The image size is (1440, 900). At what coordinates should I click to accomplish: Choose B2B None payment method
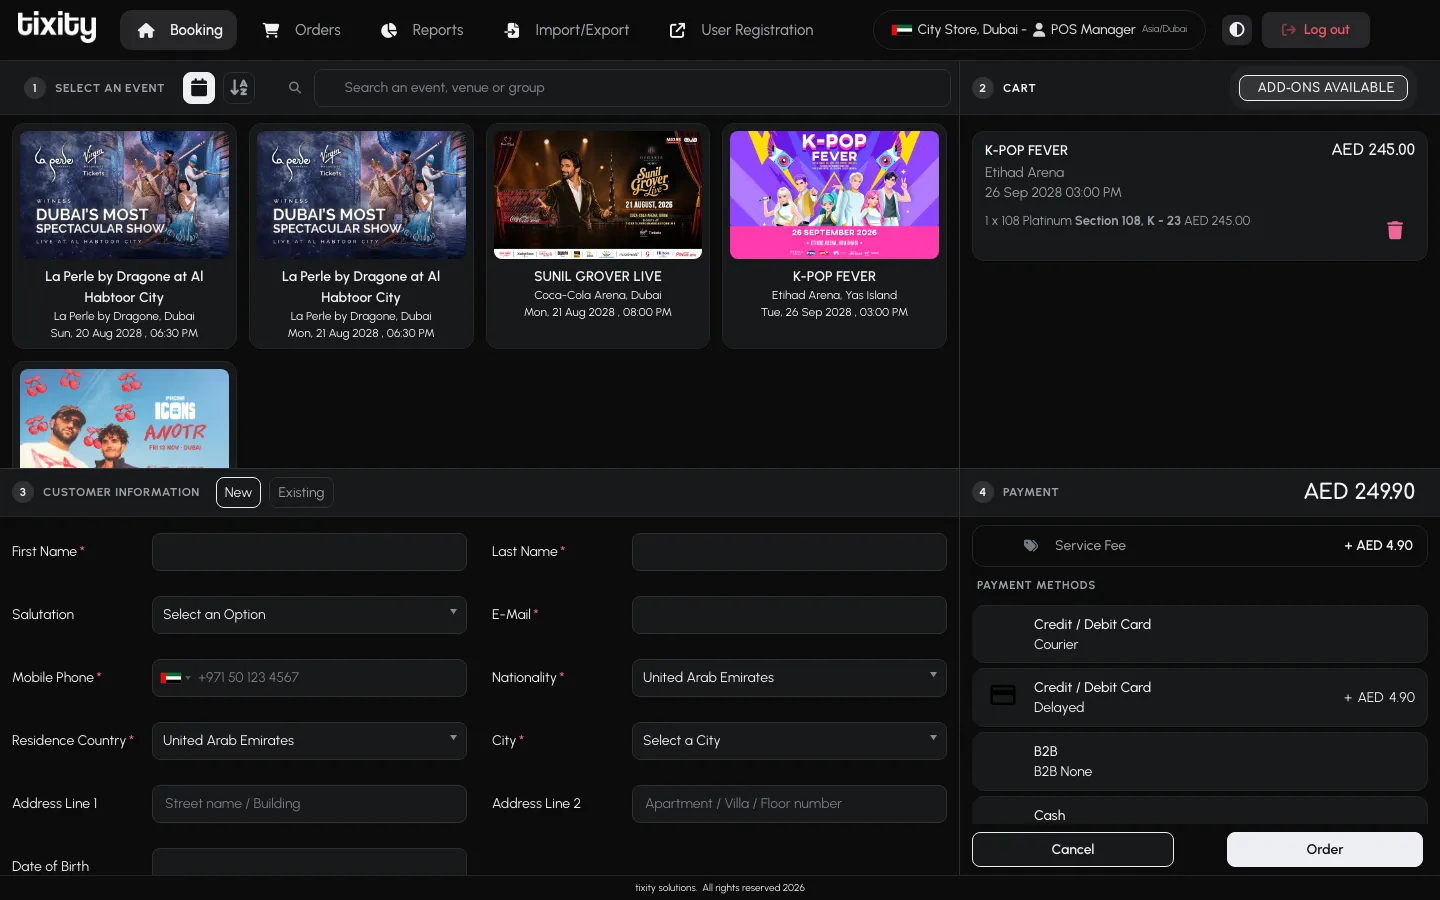(x=1199, y=761)
